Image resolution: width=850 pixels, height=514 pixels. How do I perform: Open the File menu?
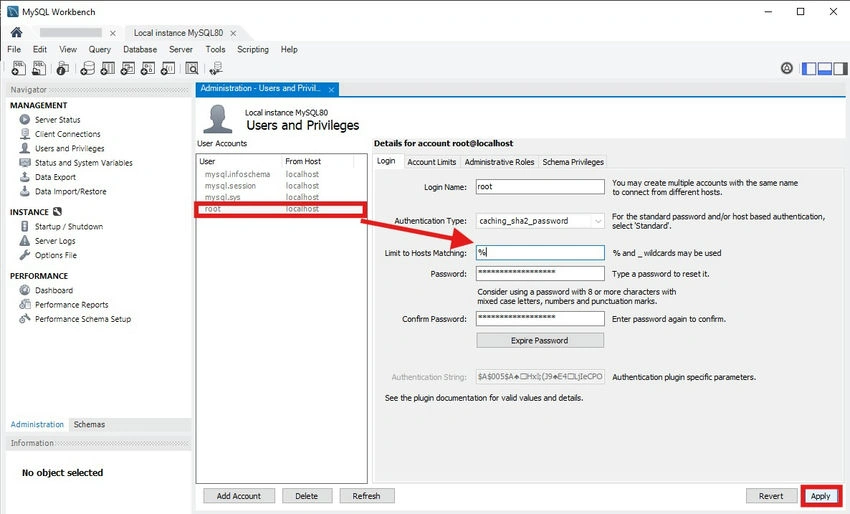coord(14,49)
